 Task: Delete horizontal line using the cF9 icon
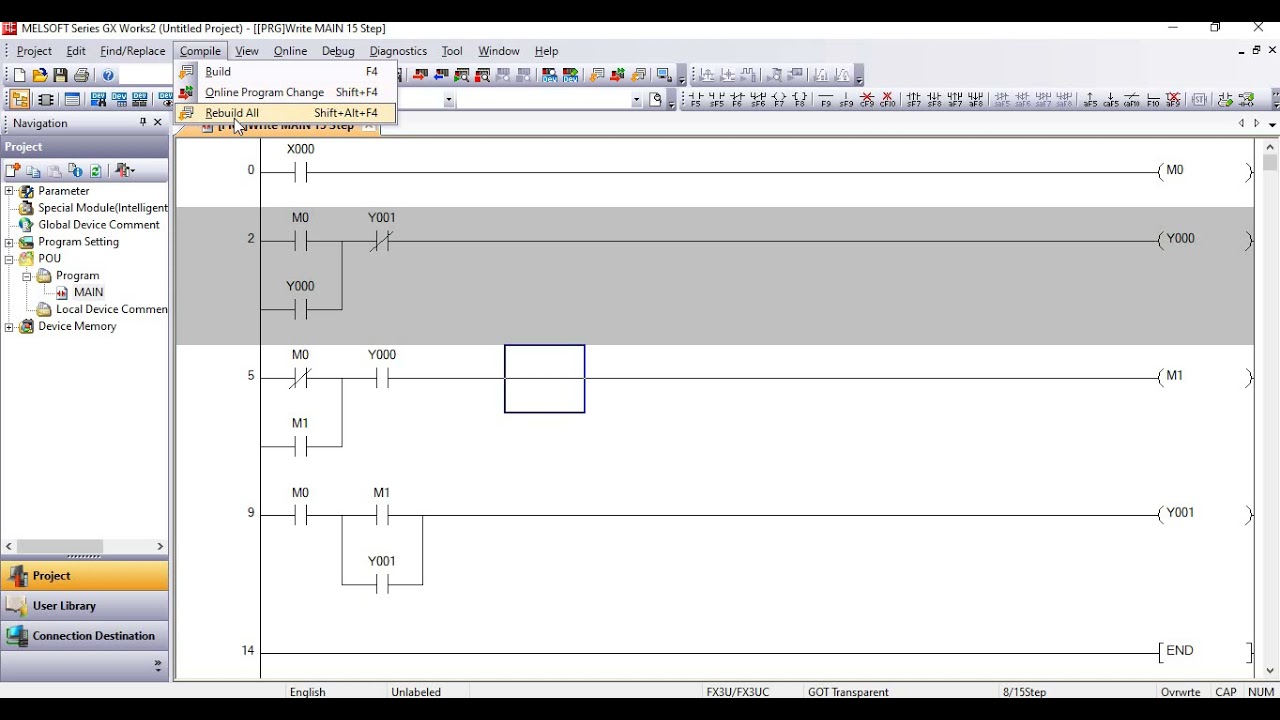pos(867,100)
